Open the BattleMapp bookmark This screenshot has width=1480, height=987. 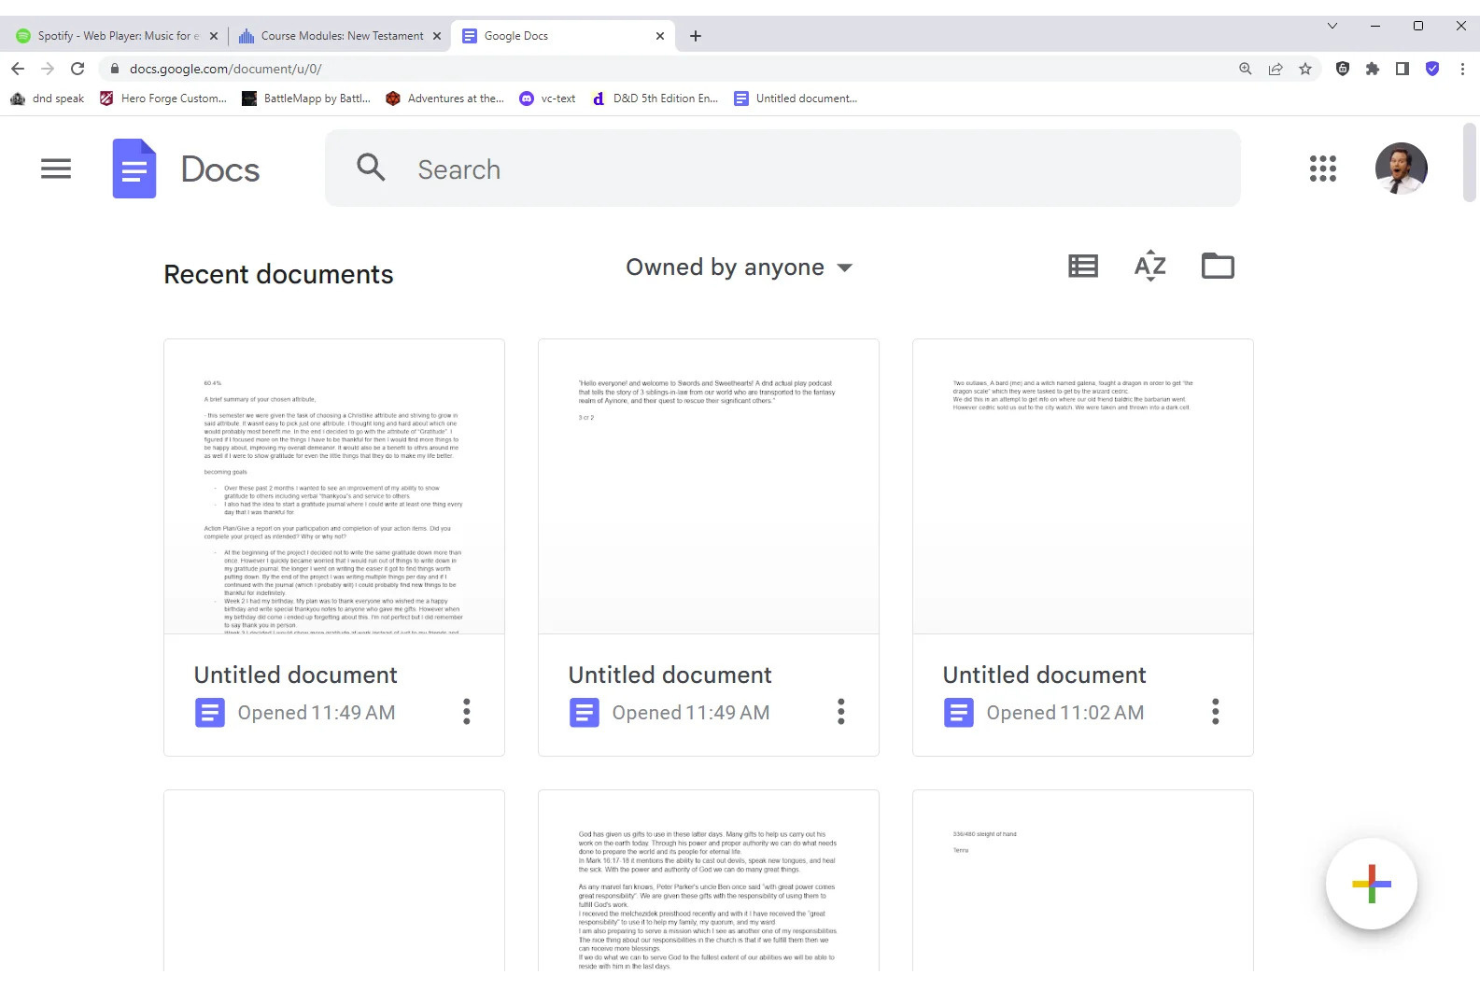tap(306, 98)
